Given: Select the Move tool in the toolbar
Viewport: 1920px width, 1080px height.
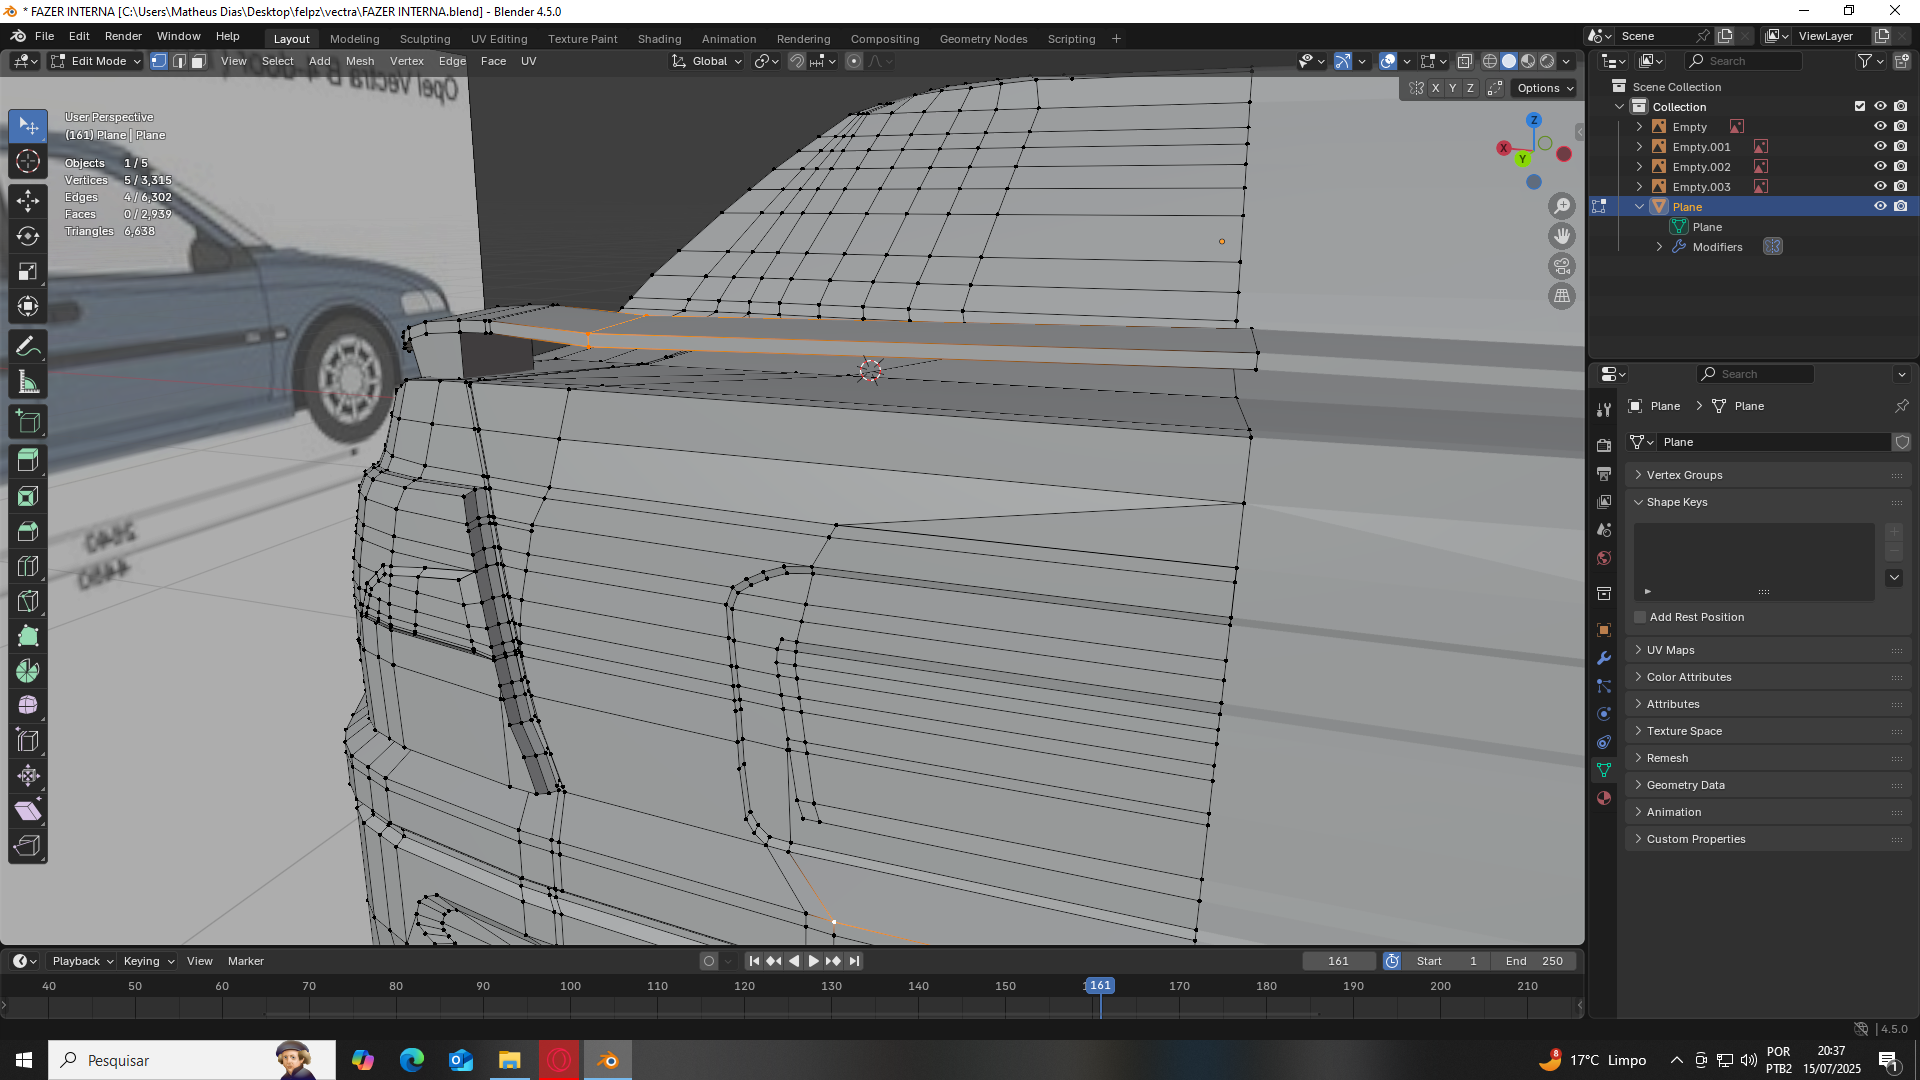Looking at the screenshot, I should pos(28,201).
